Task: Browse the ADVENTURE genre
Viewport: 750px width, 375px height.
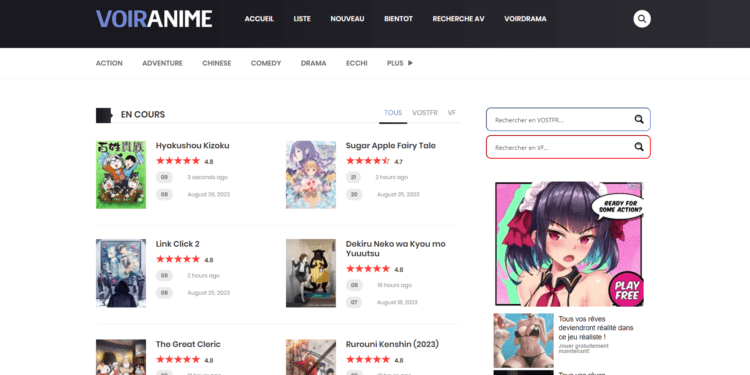Action: [x=162, y=63]
